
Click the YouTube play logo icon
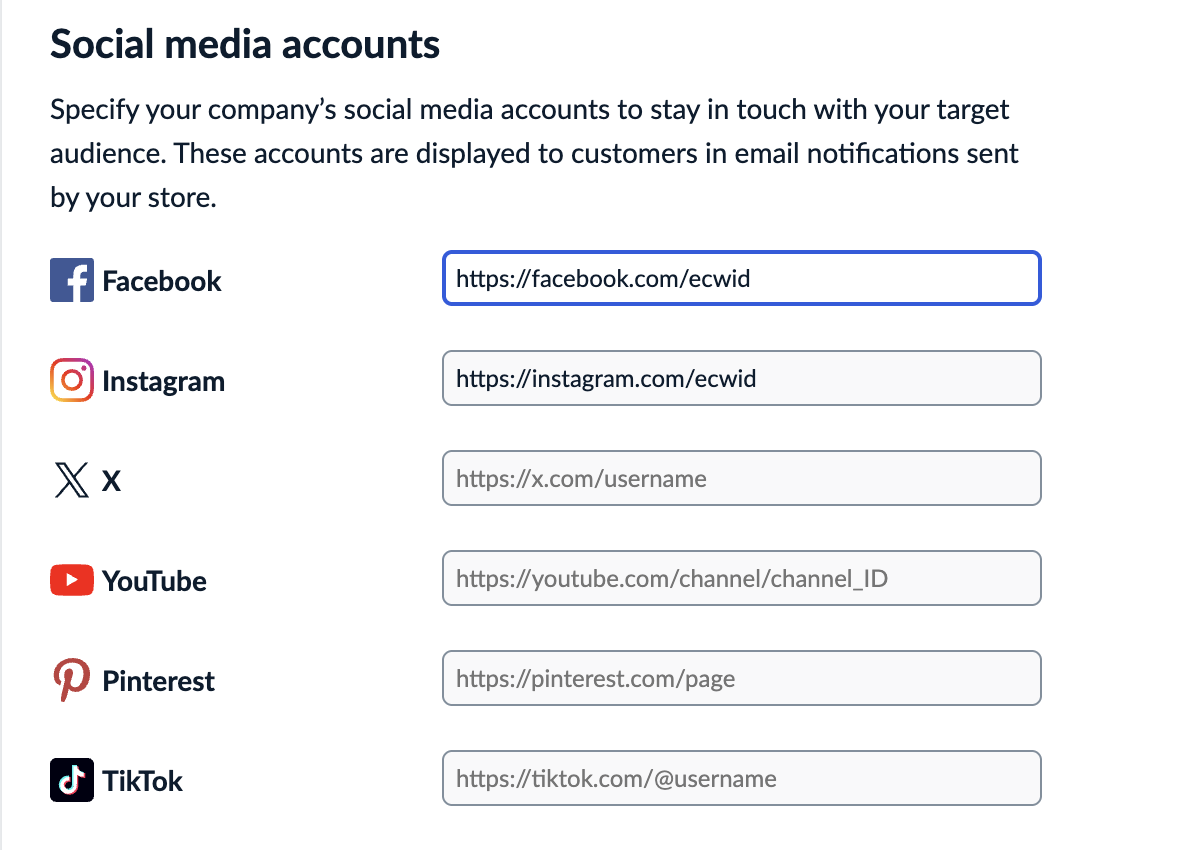coord(71,580)
